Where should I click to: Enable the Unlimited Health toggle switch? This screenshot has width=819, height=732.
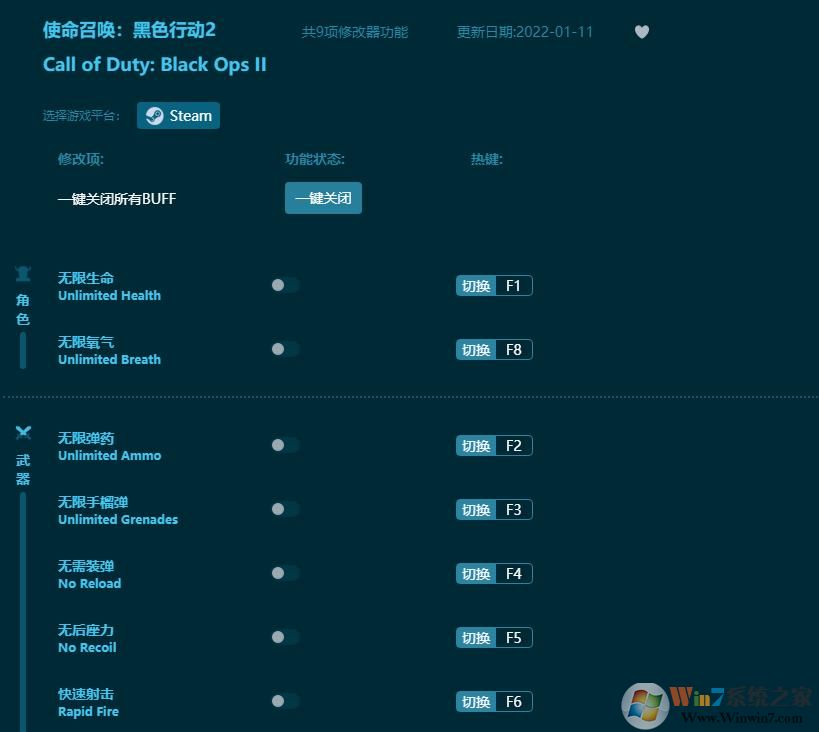(x=284, y=285)
